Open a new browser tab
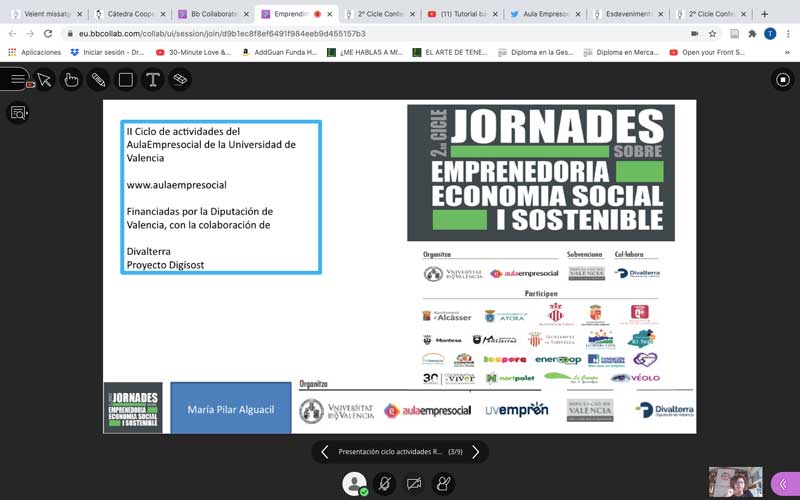The width and height of the screenshot is (800, 500). (764, 14)
